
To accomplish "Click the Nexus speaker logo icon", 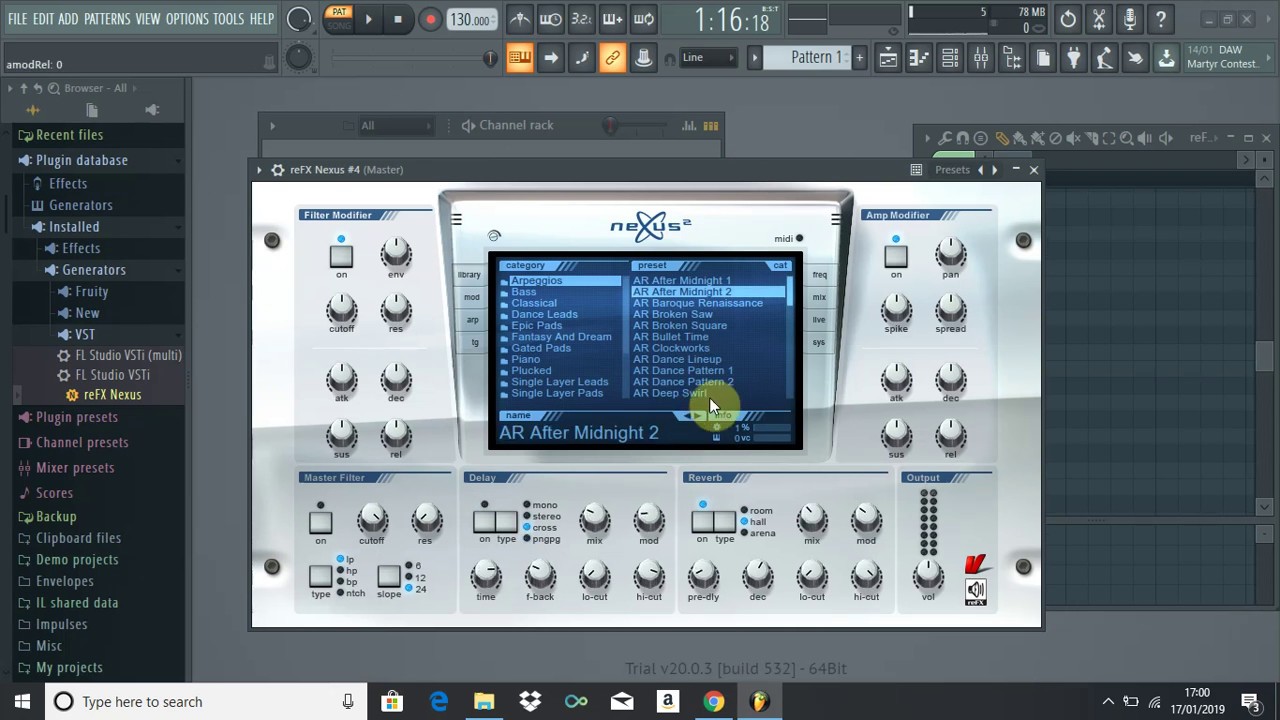I will pyautogui.click(x=975, y=591).
